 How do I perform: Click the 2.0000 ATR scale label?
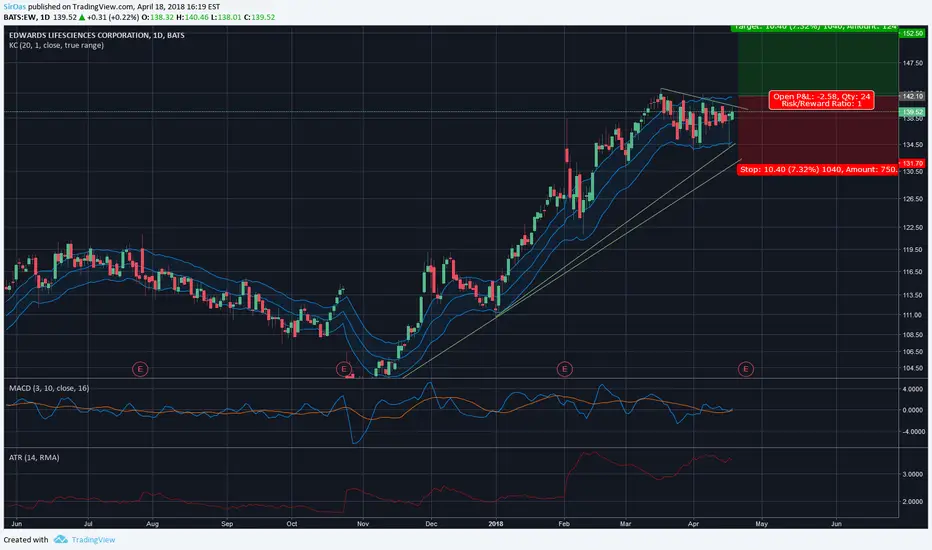(912, 502)
